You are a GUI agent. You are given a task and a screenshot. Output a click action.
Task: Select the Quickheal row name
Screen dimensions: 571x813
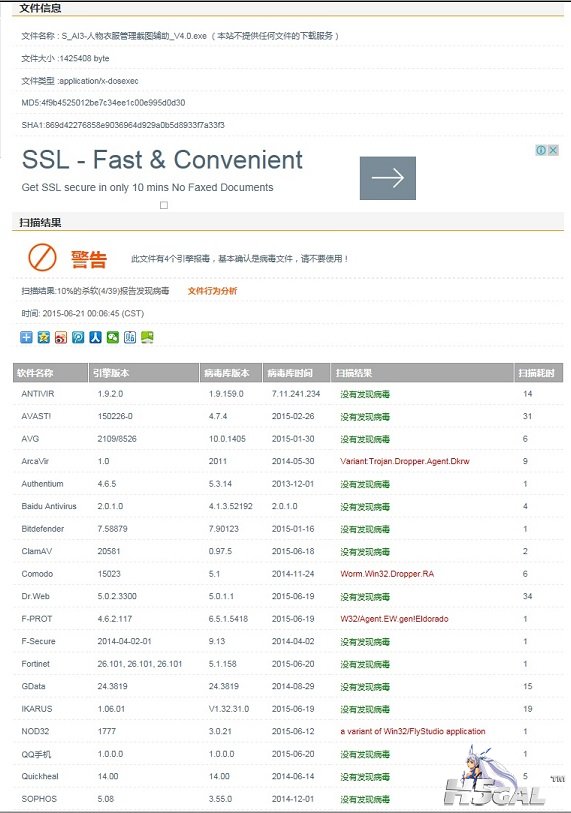[39, 776]
